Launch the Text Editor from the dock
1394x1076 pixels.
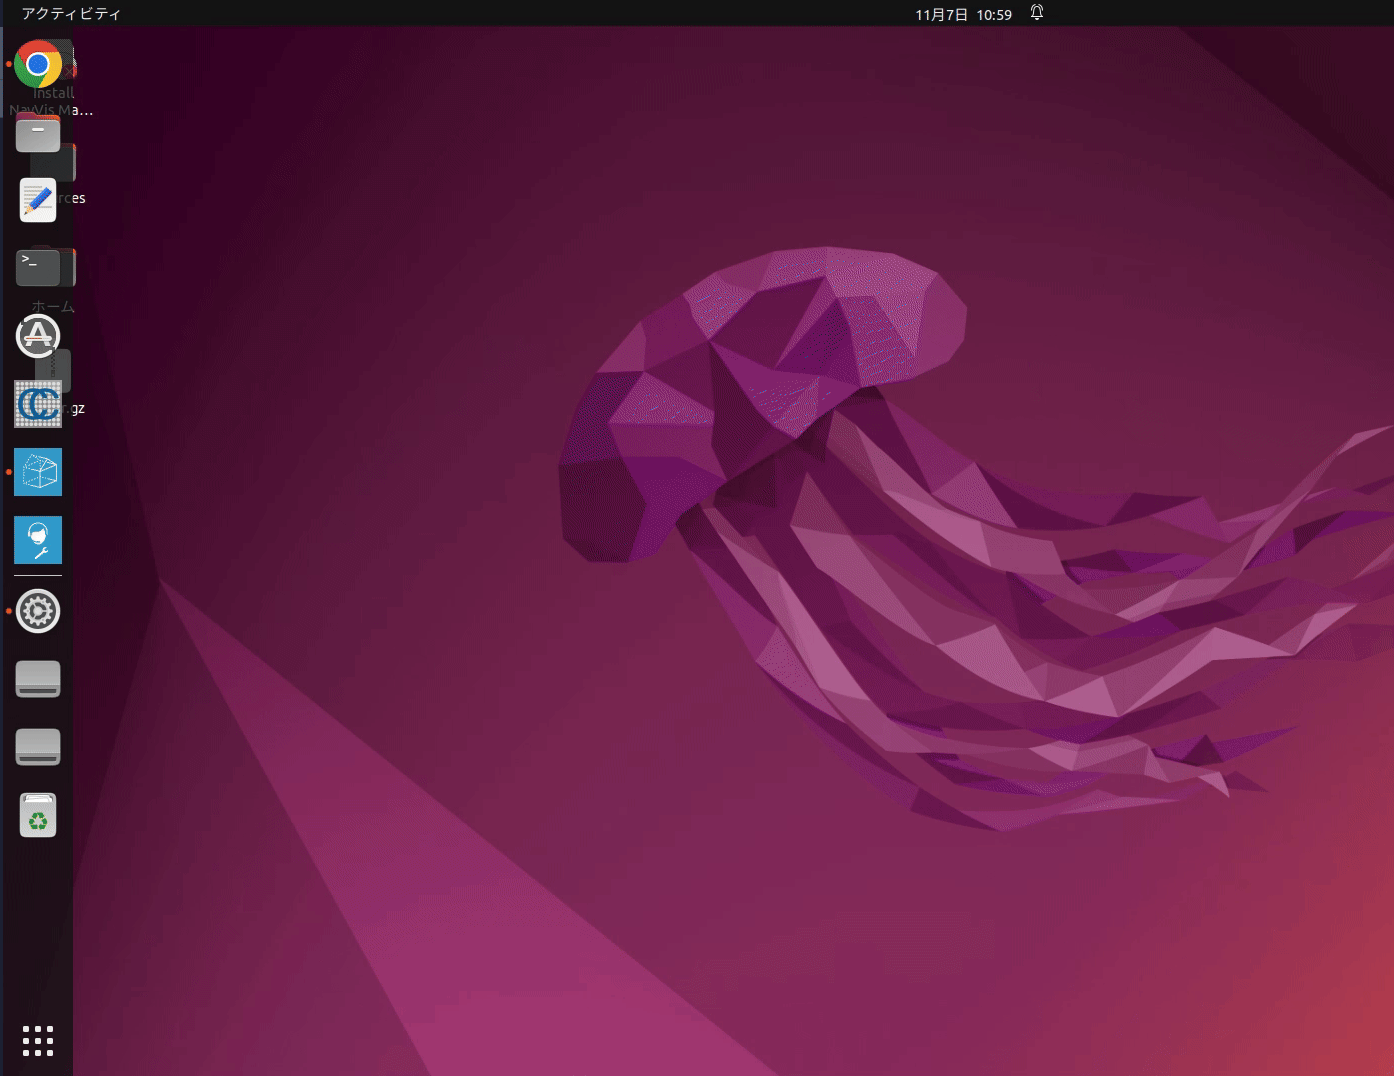coord(38,200)
